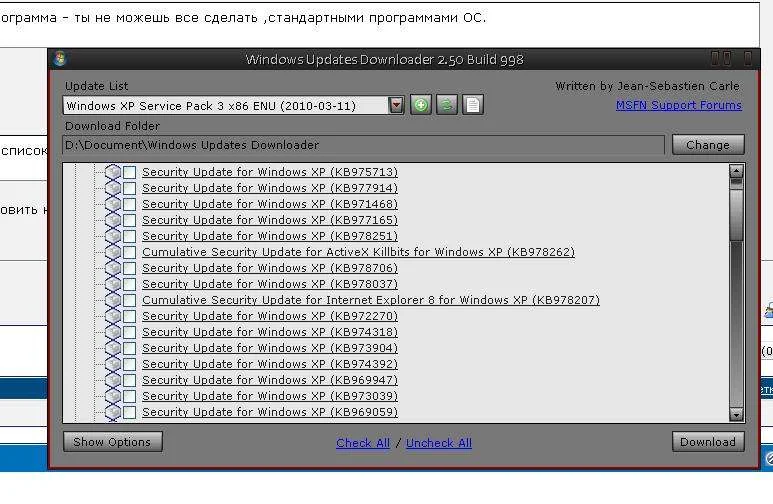Click the update list scroll up arrow

[736, 171]
